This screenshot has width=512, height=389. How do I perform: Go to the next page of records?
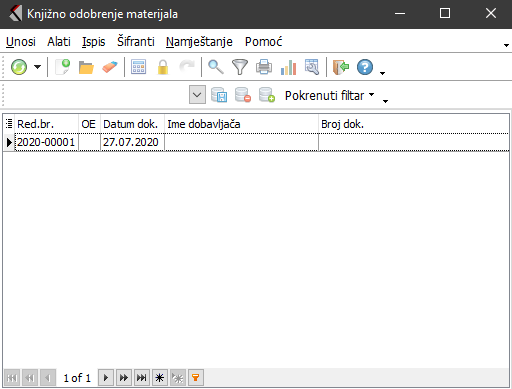tap(124, 378)
